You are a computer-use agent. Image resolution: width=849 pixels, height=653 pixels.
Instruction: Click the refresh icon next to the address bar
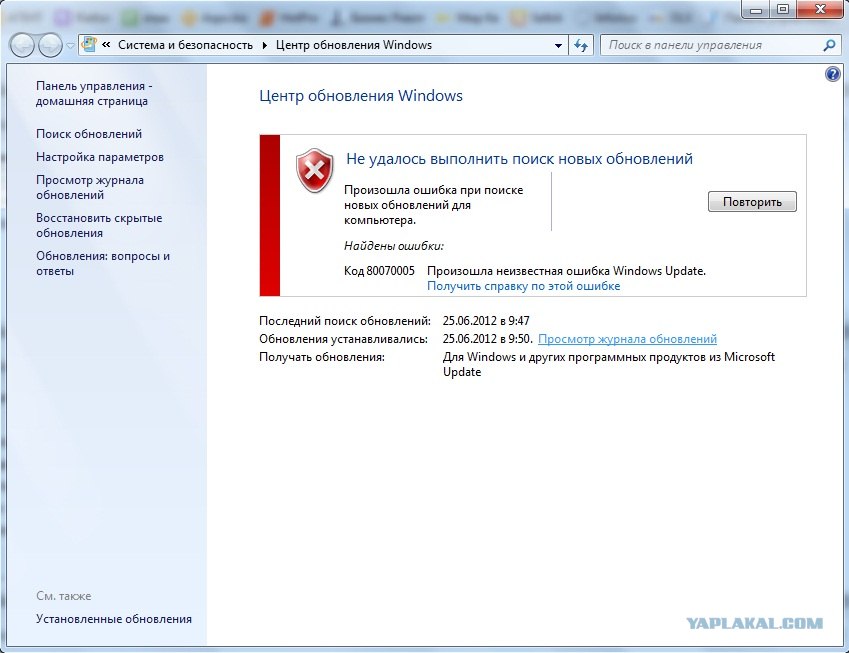[x=581, y=45]
